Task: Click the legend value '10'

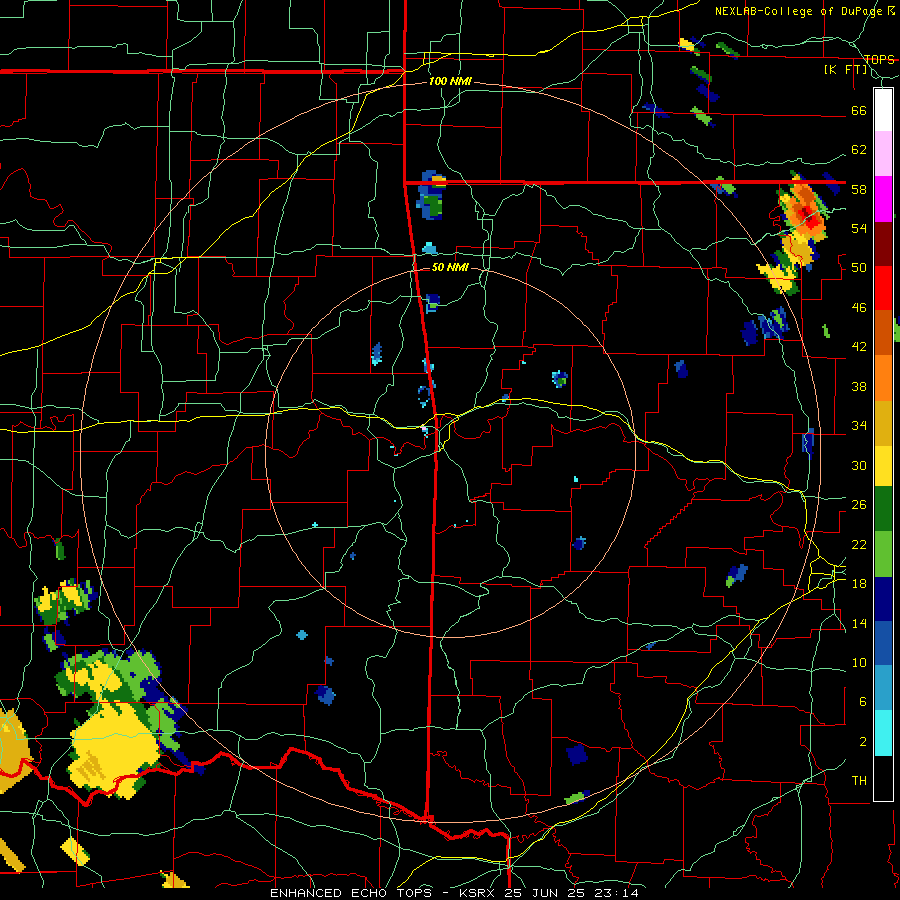Action: [x=859, y=662]
